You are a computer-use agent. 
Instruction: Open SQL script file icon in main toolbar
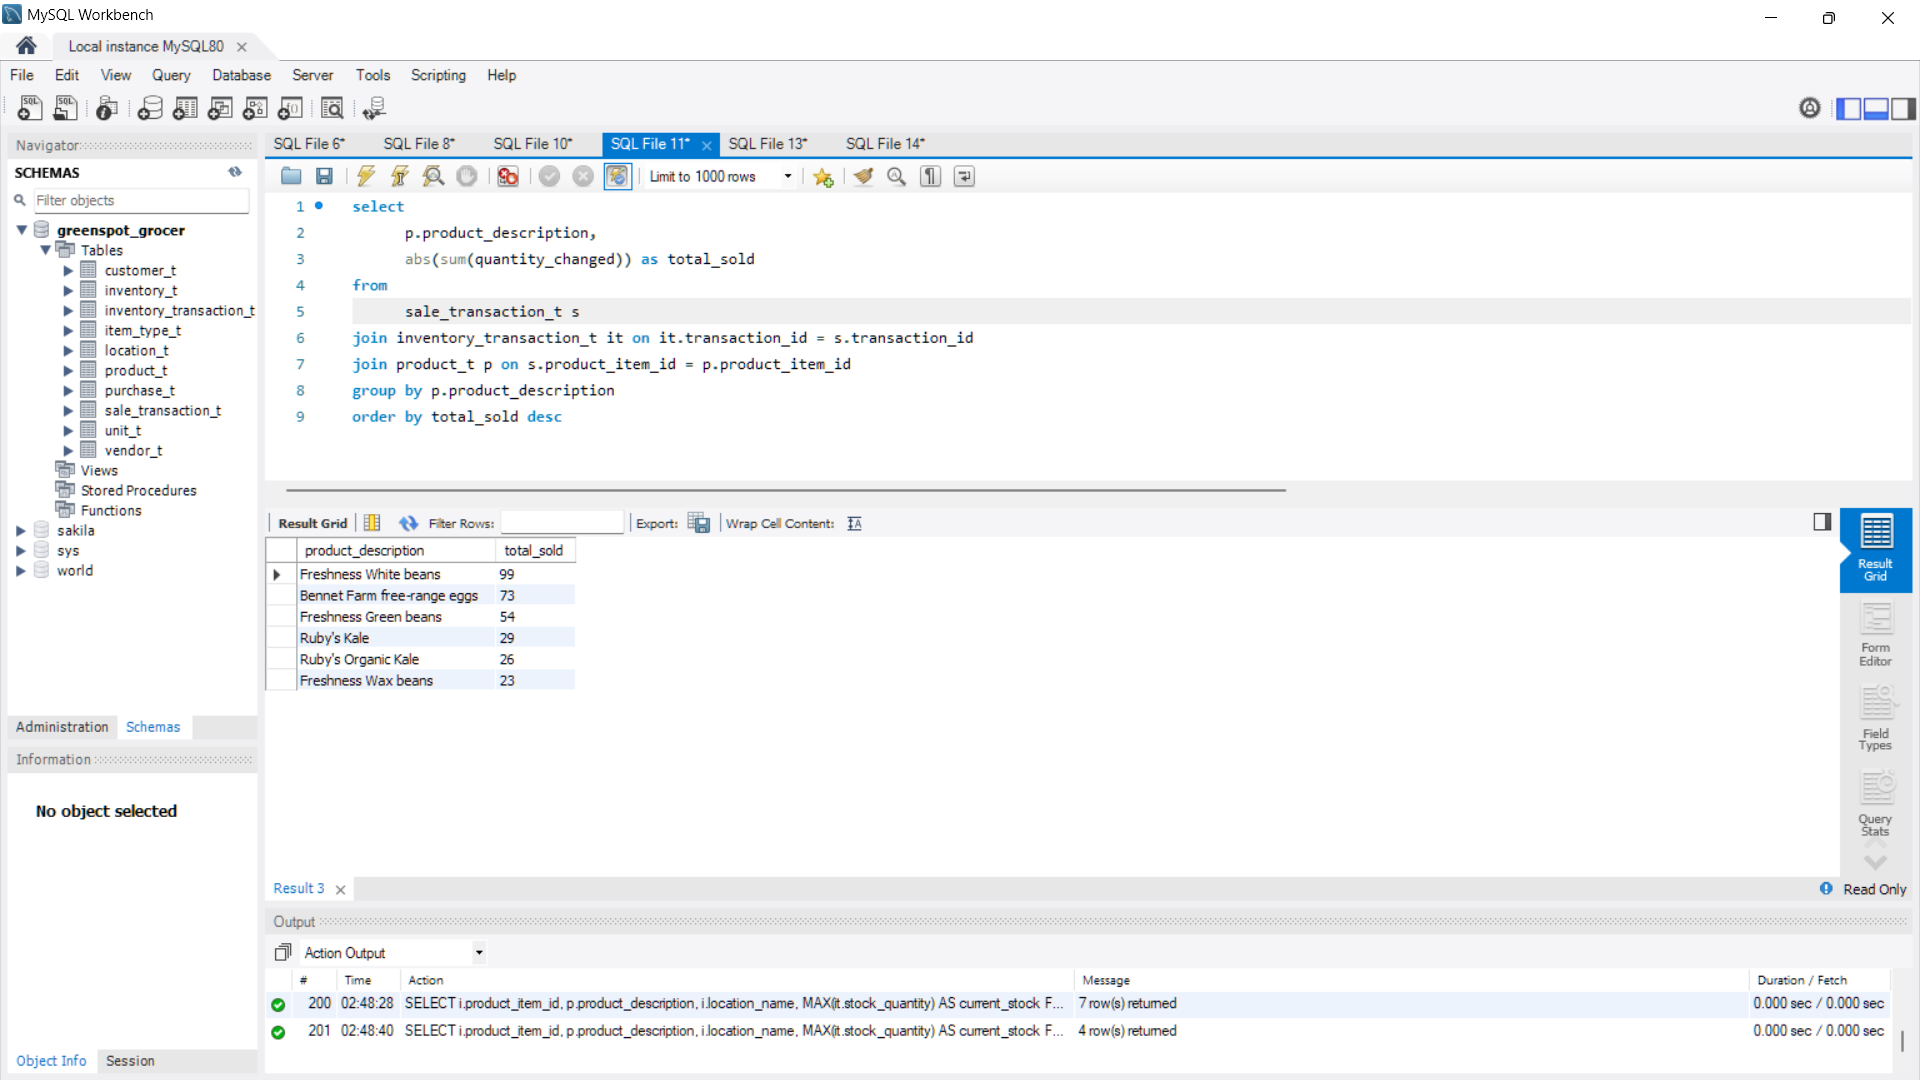(66, 108)
